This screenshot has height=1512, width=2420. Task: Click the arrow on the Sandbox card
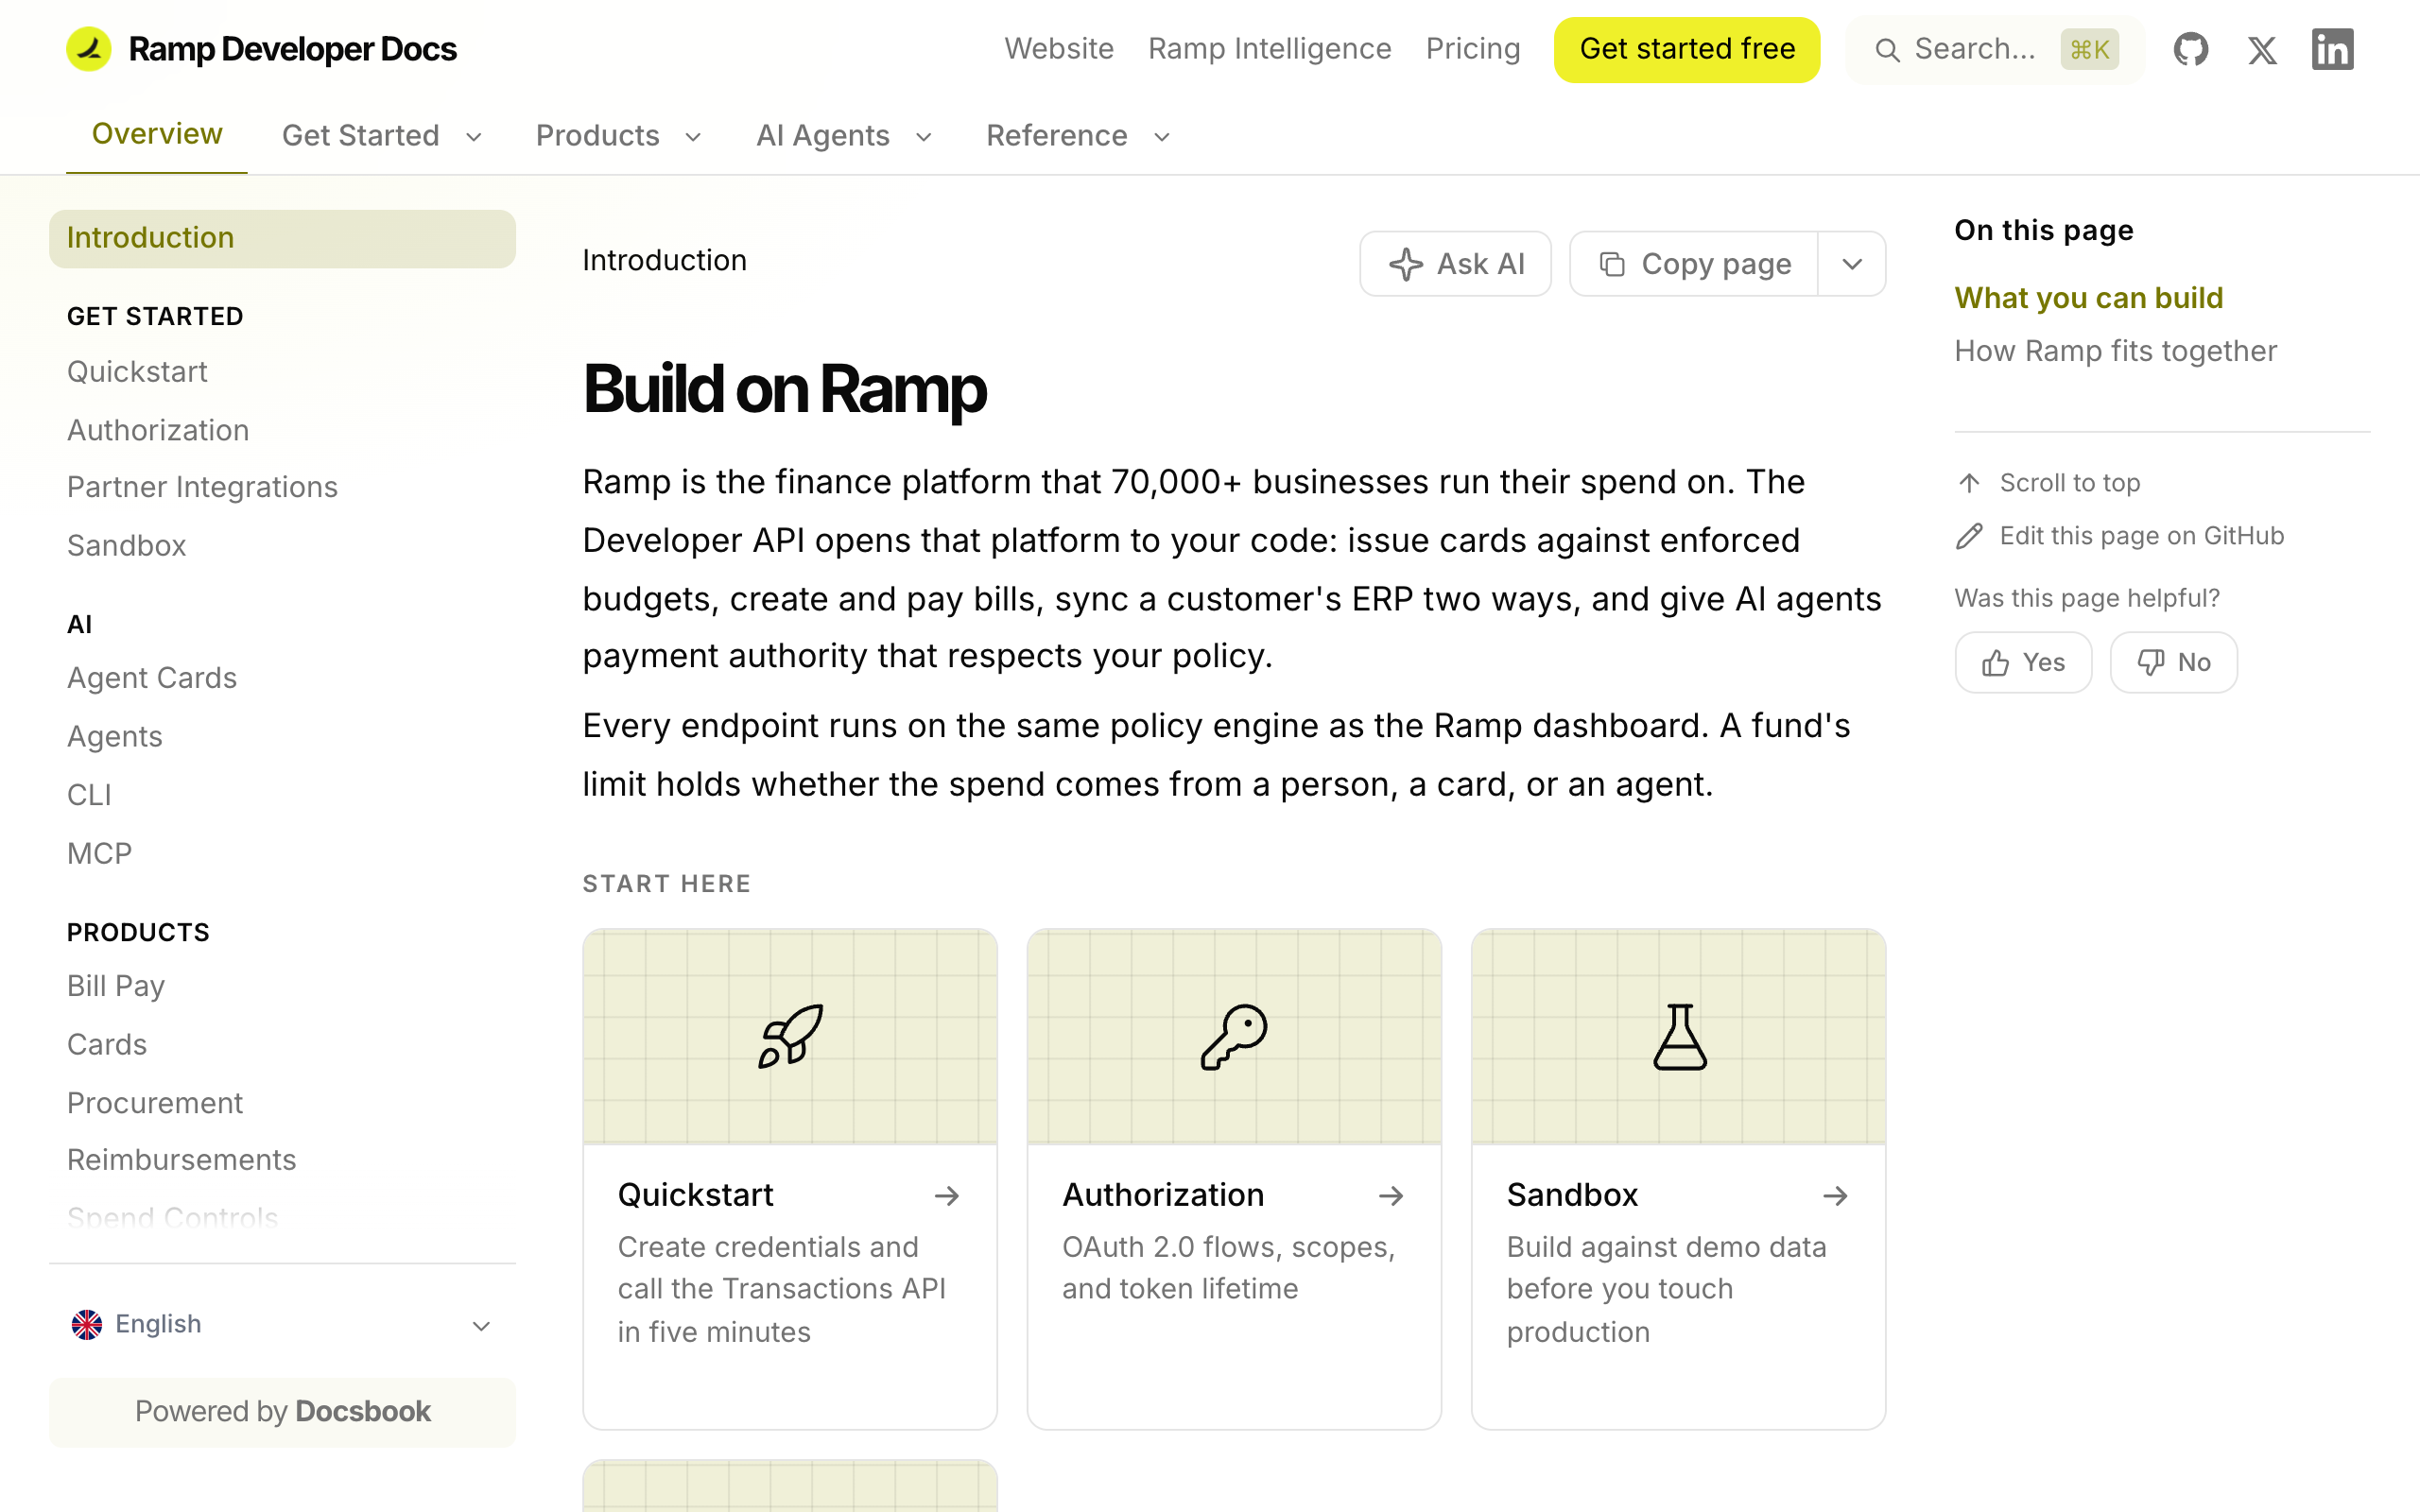click(1835, 1195)
